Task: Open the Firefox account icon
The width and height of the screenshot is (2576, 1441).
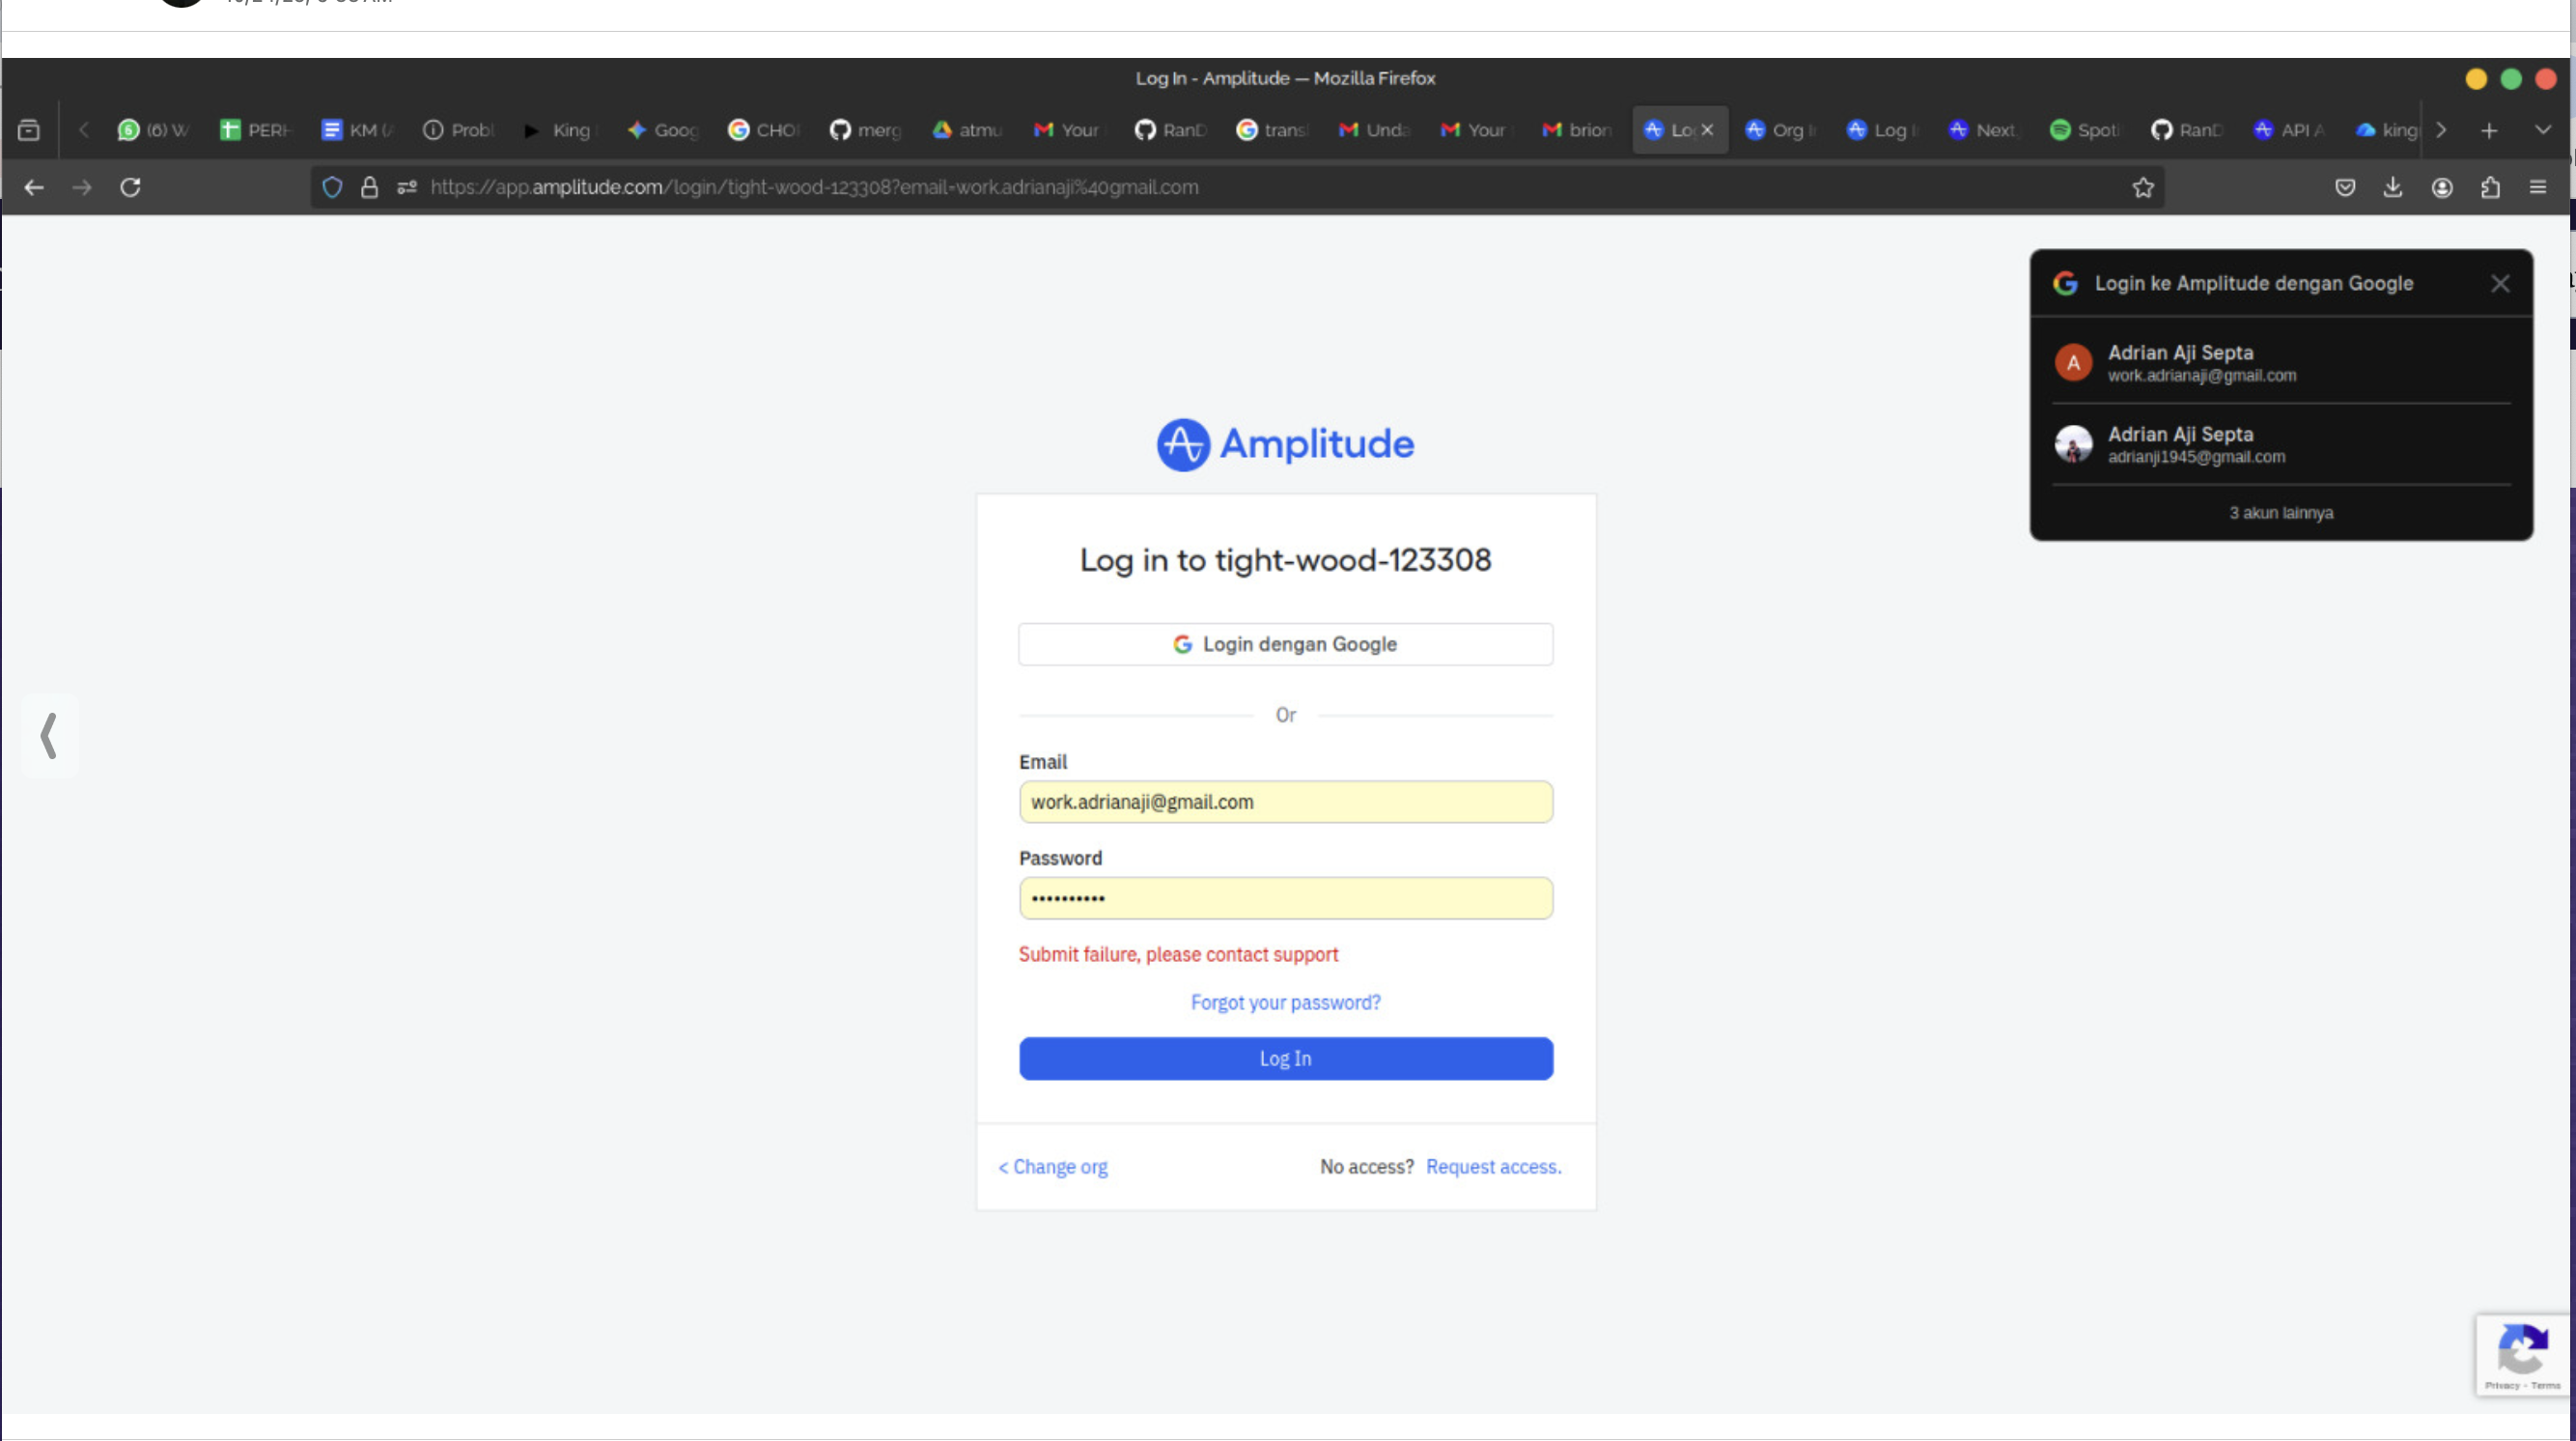Action: pyautogui.click(x=2442, y=187)
